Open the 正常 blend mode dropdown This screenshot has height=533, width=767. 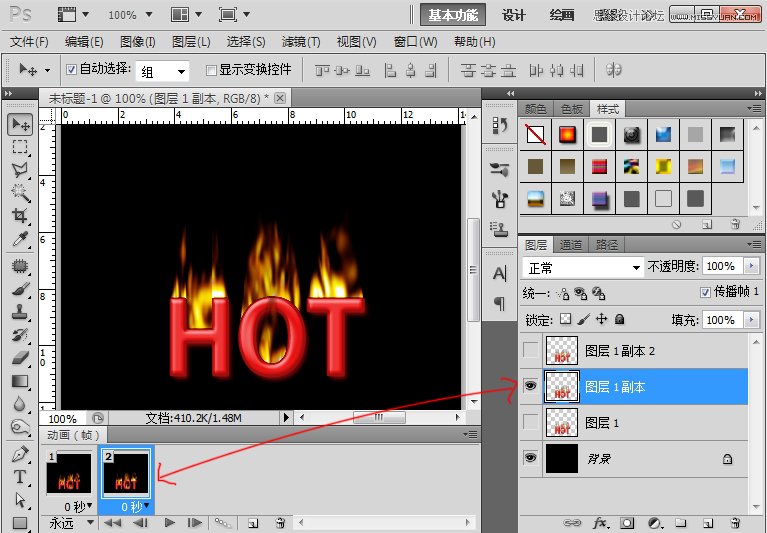(583, 268)
